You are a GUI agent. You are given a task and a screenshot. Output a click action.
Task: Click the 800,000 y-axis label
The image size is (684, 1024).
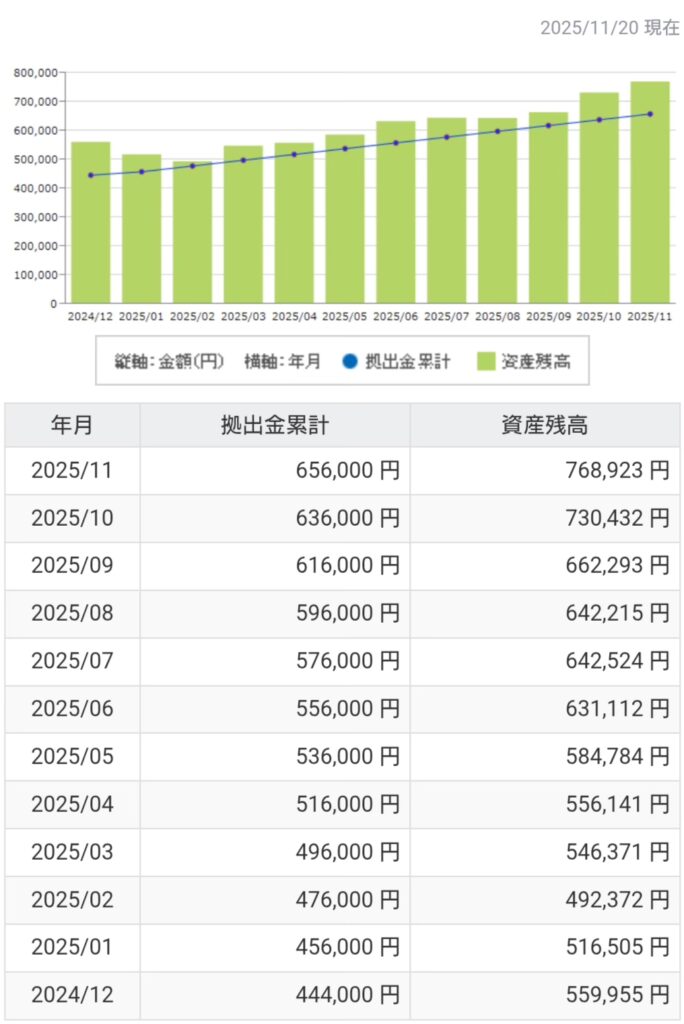click(x=35, y=73)
